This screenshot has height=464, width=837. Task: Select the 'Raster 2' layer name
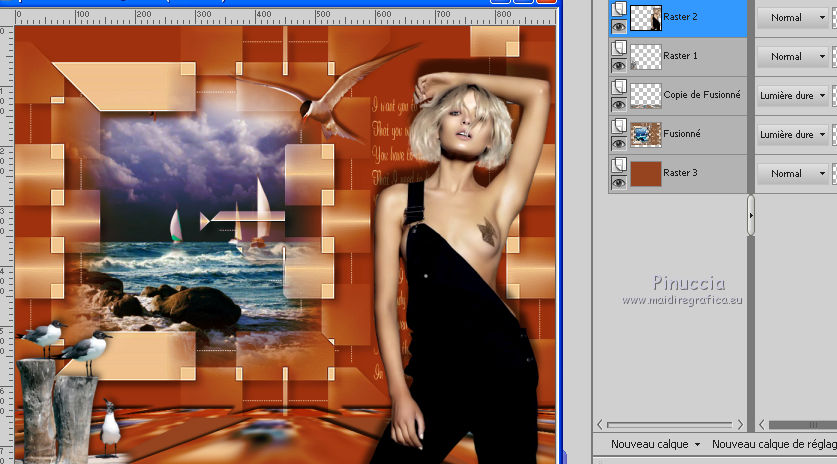tap(680, 17)
